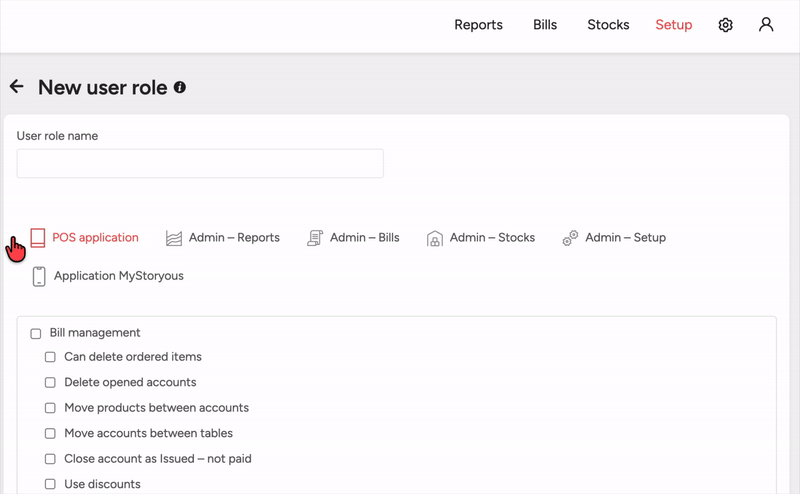Screen dimensions: 800x494
Task: Click the Admin – Setup gears icon
Action: click(570, 238)
